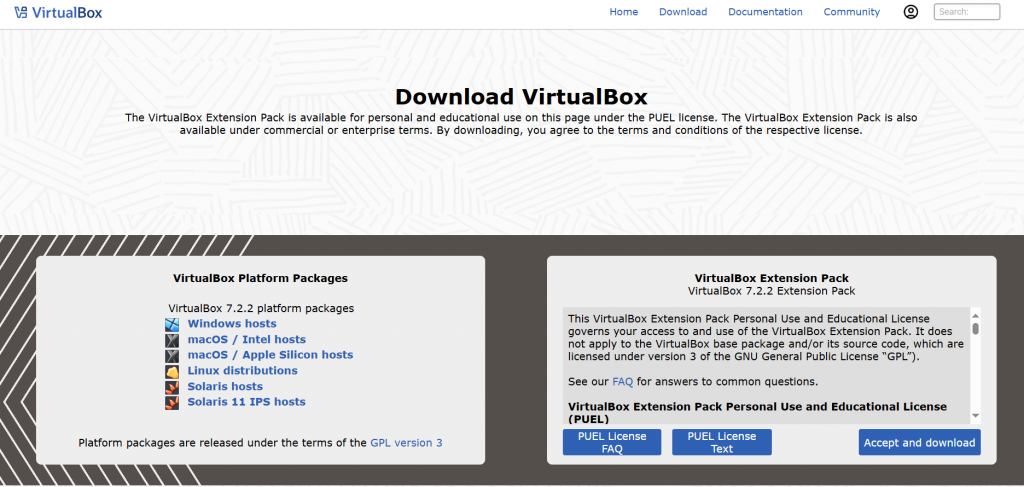The width and height of the screenshot is (1024, 487).
Task: Click the PUEL License Text button
Action: (722, 443)
